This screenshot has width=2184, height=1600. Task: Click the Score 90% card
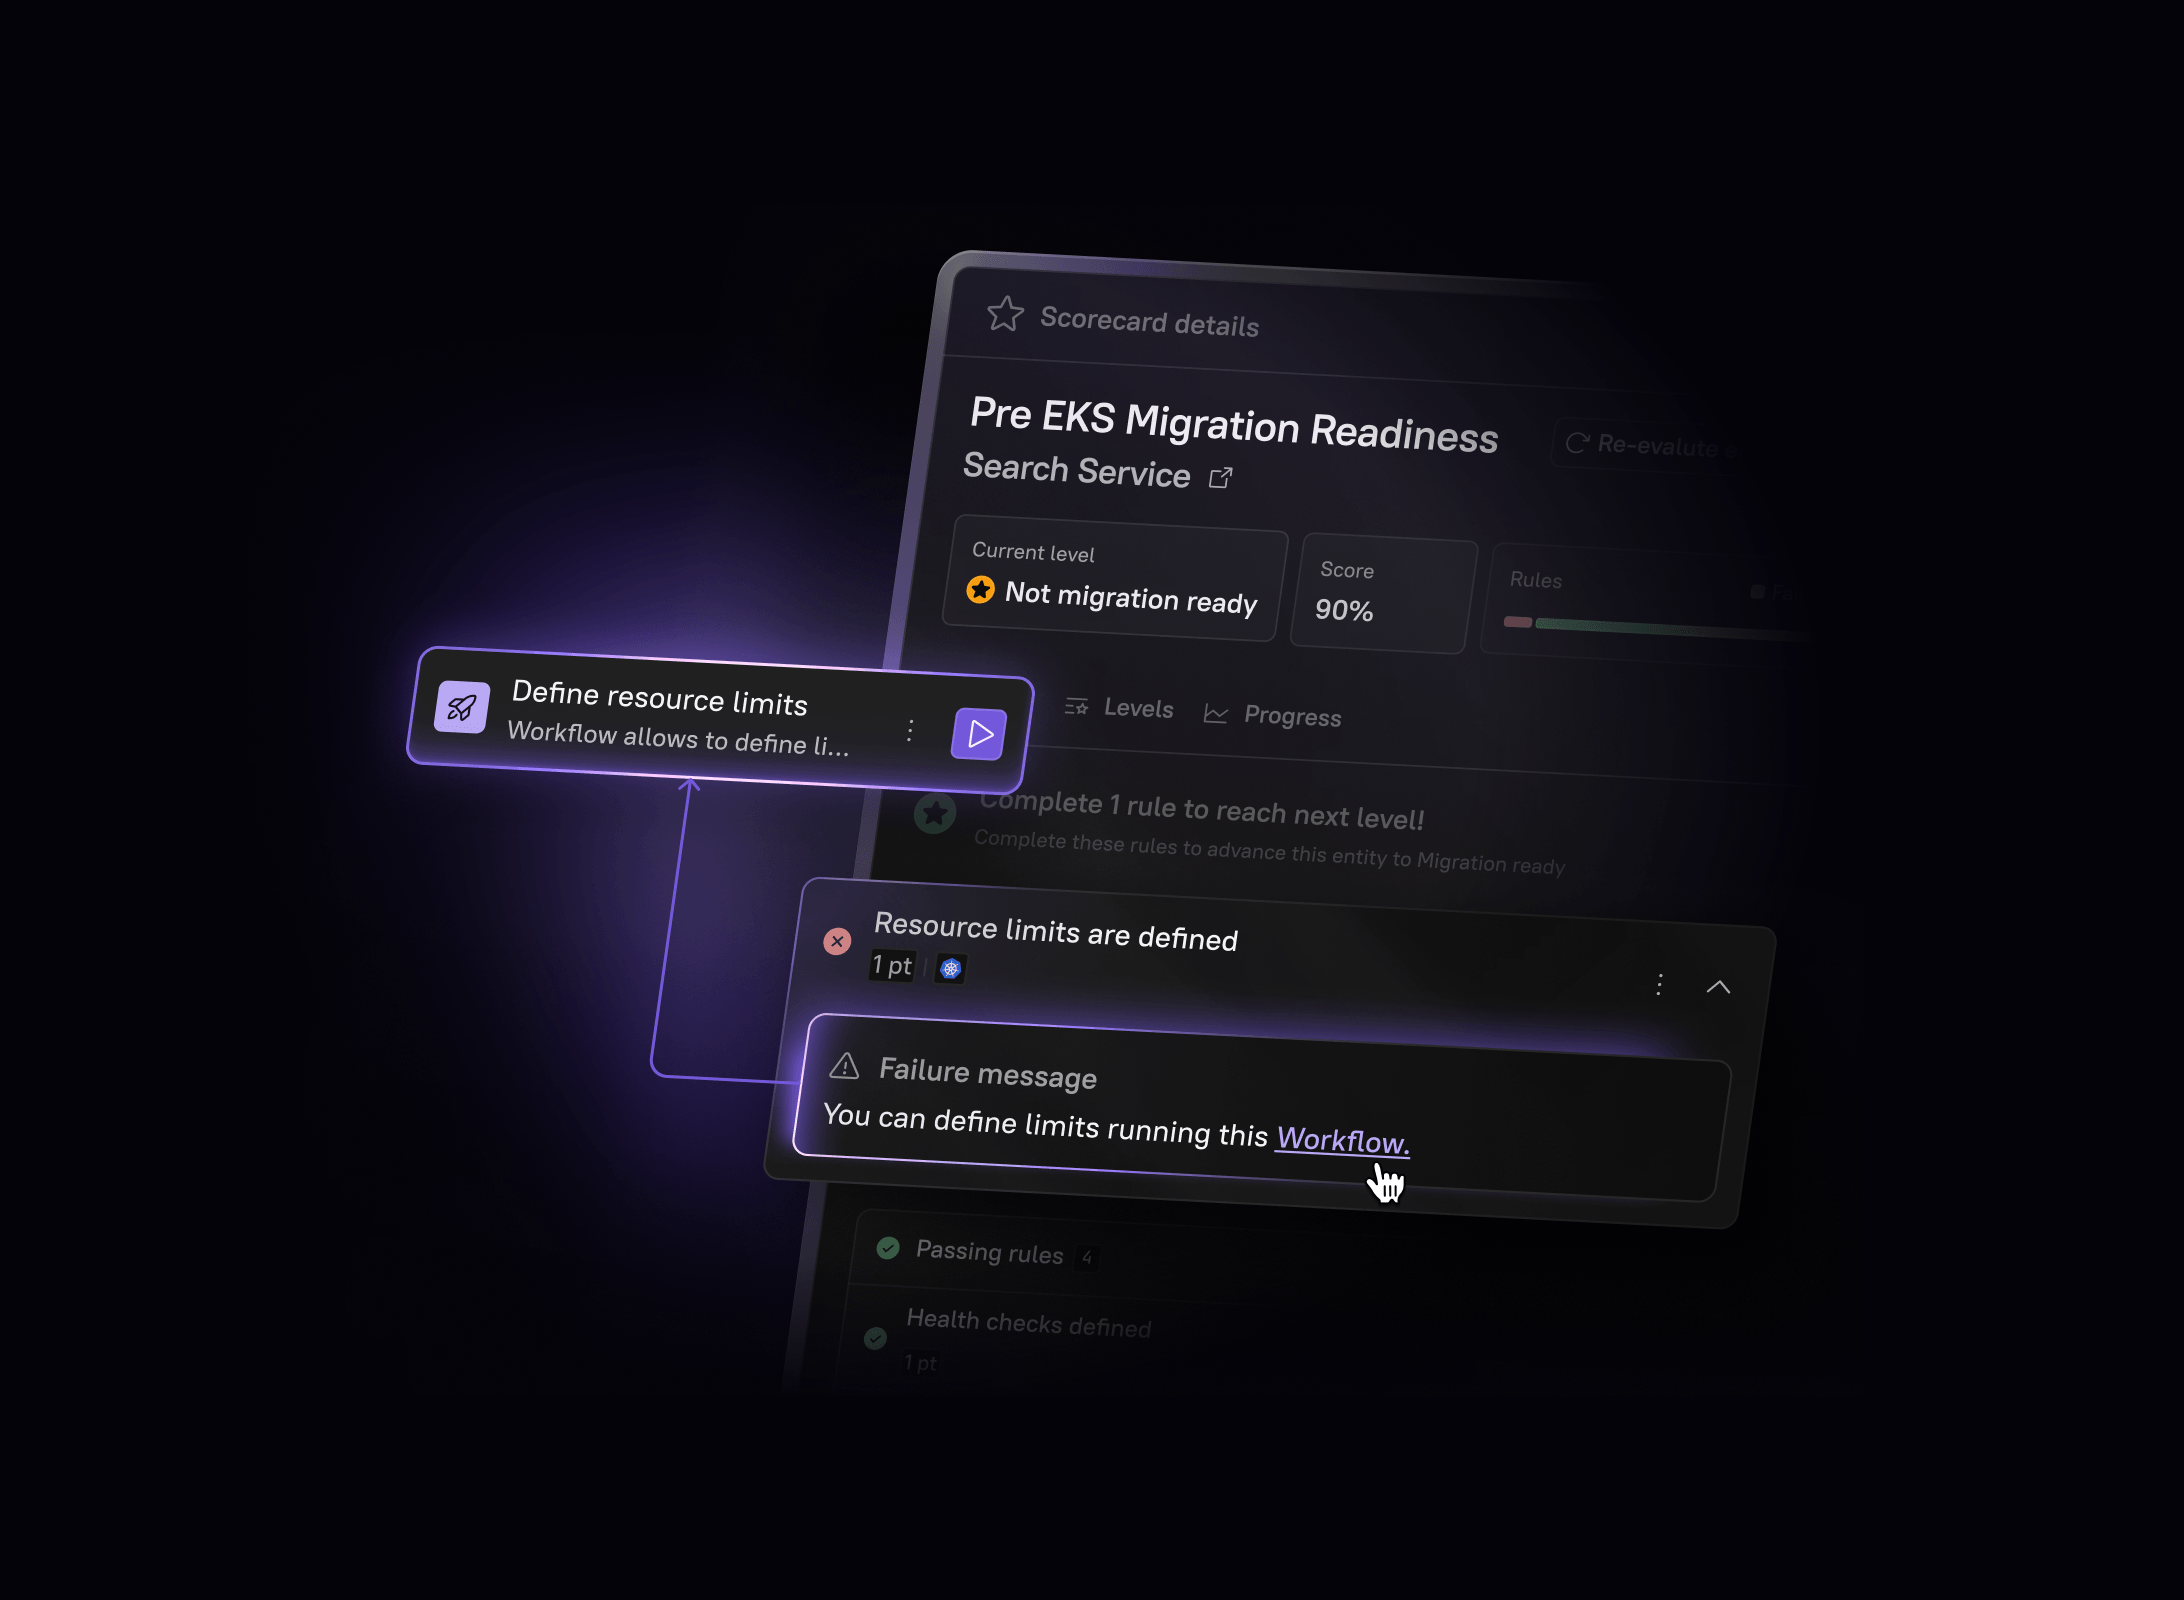(x=1382, y=594)
